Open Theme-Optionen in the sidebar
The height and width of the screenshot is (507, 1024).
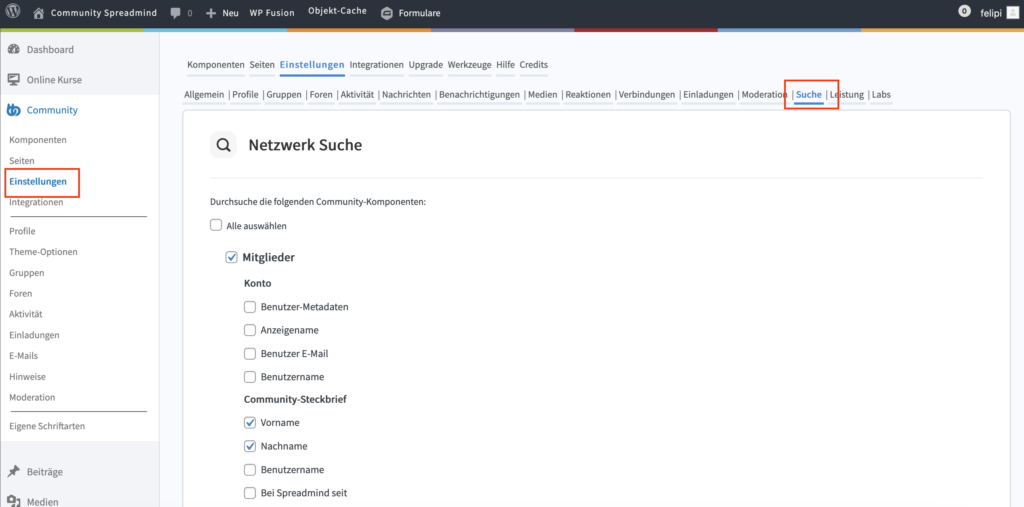tap(43, 252)
